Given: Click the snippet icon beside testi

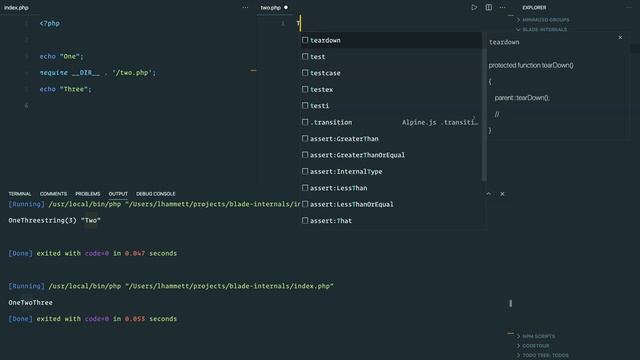Looking at the screenshot, I should click(x=305, y=105).
